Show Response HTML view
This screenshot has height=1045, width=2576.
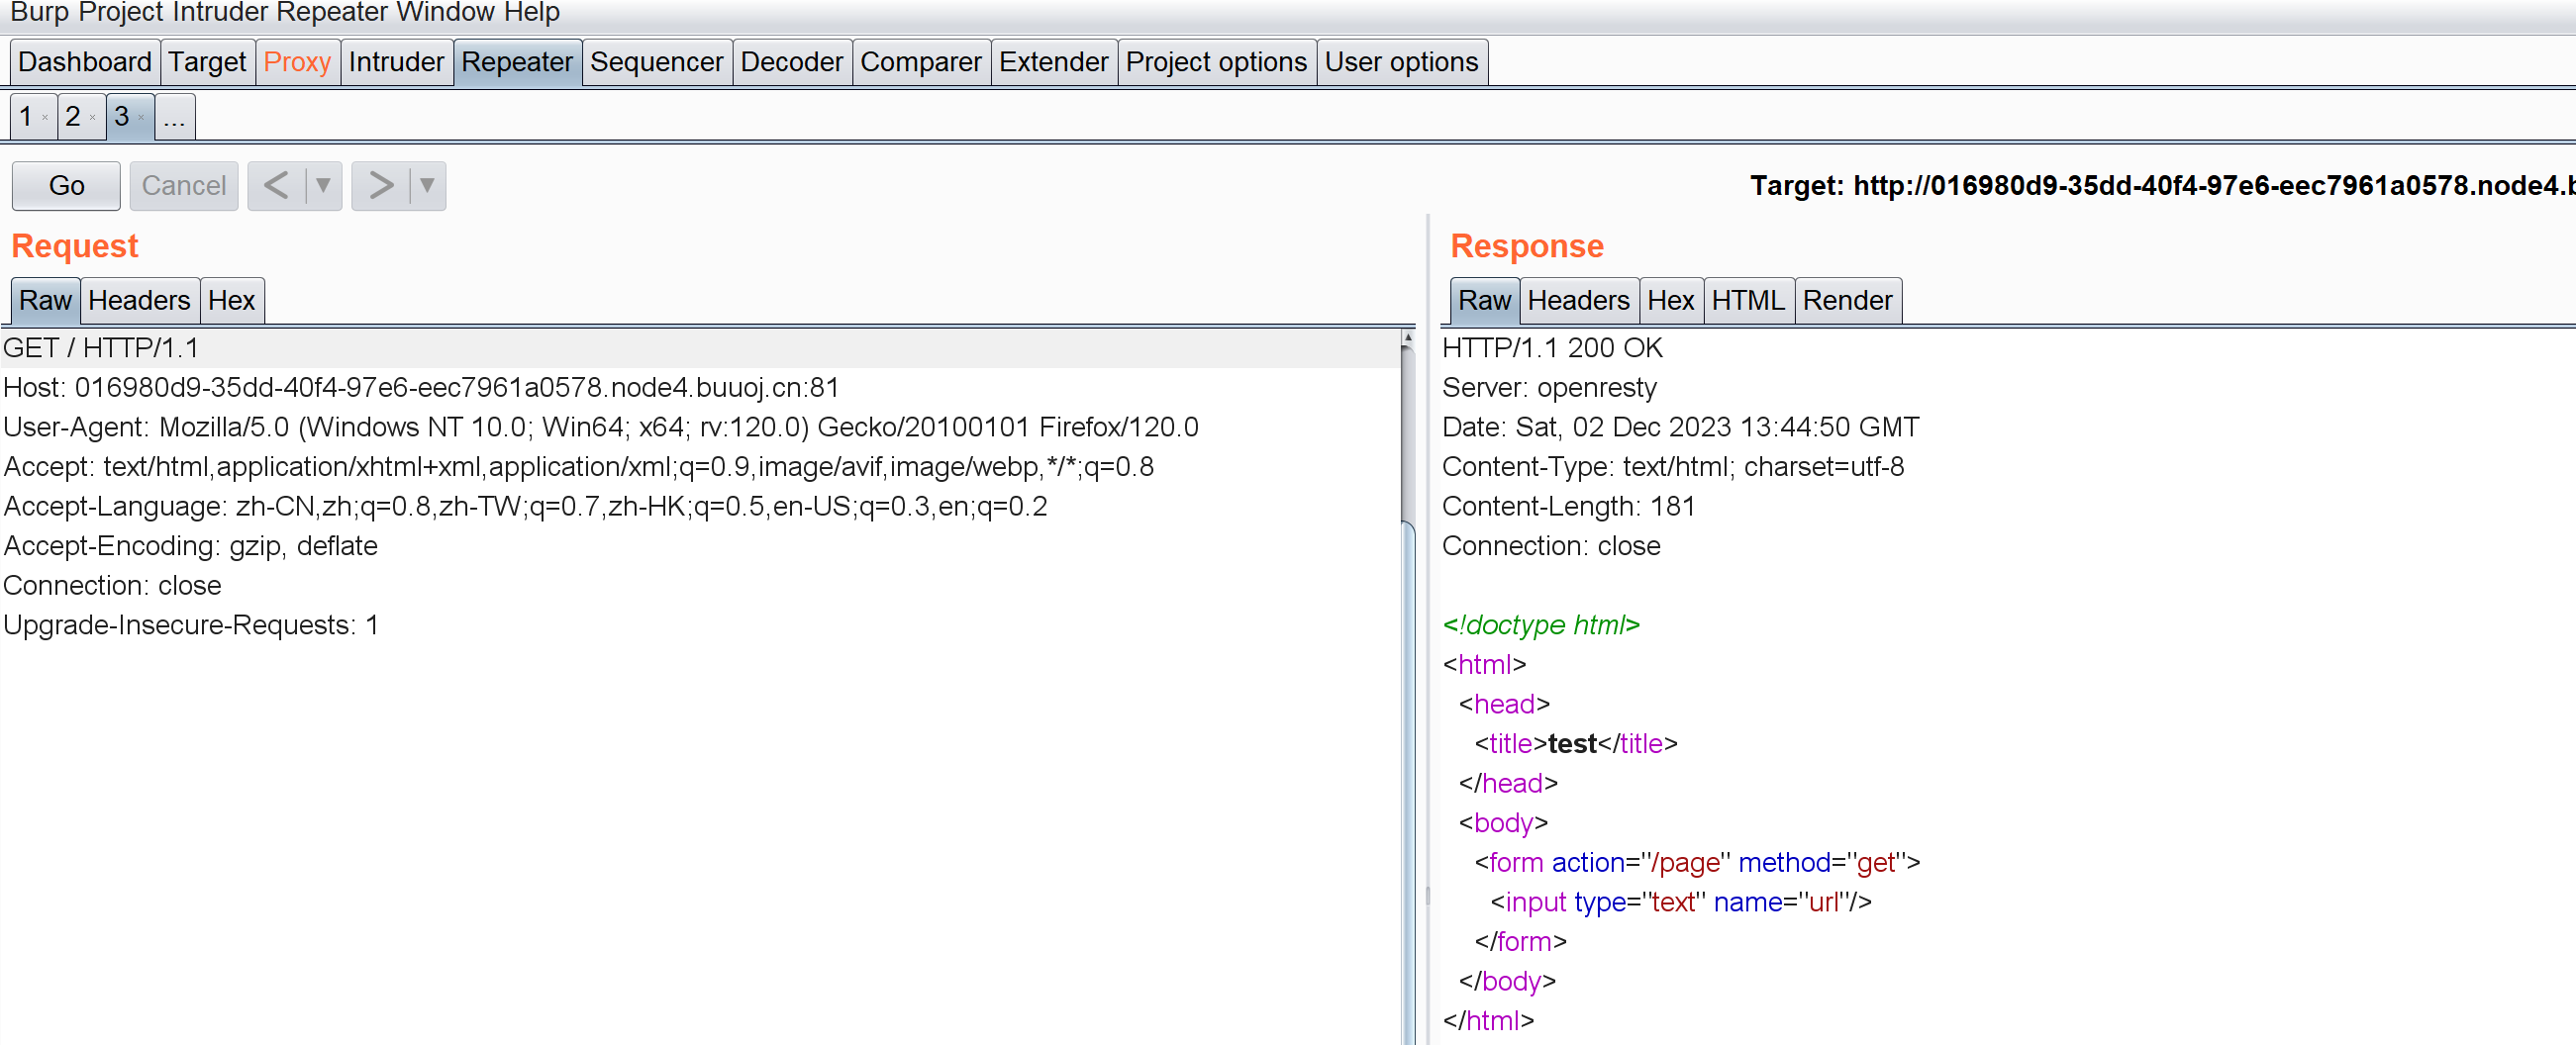click(1748, 300)
